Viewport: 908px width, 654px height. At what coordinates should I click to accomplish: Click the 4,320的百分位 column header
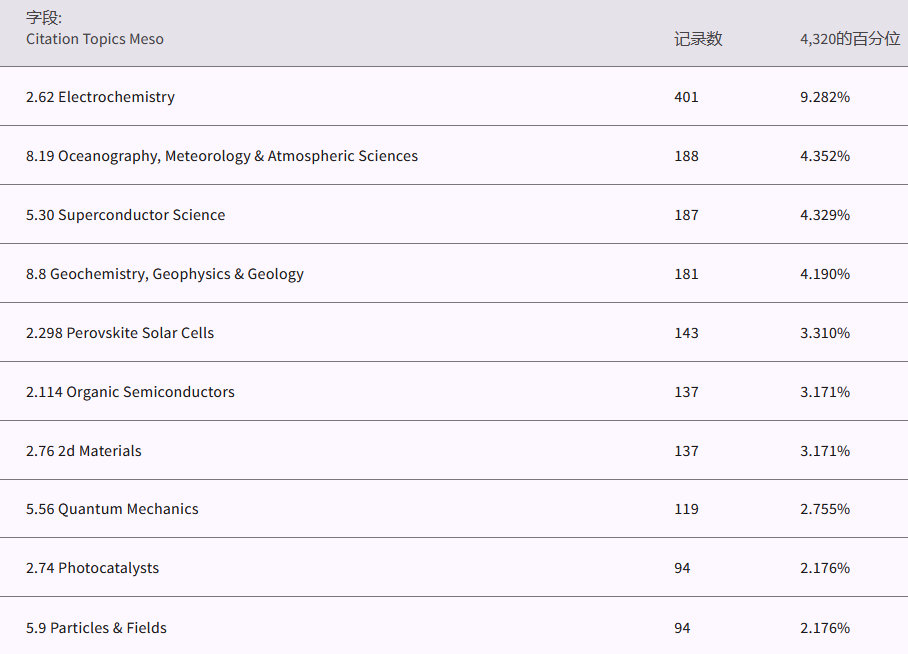pos(850,39)
